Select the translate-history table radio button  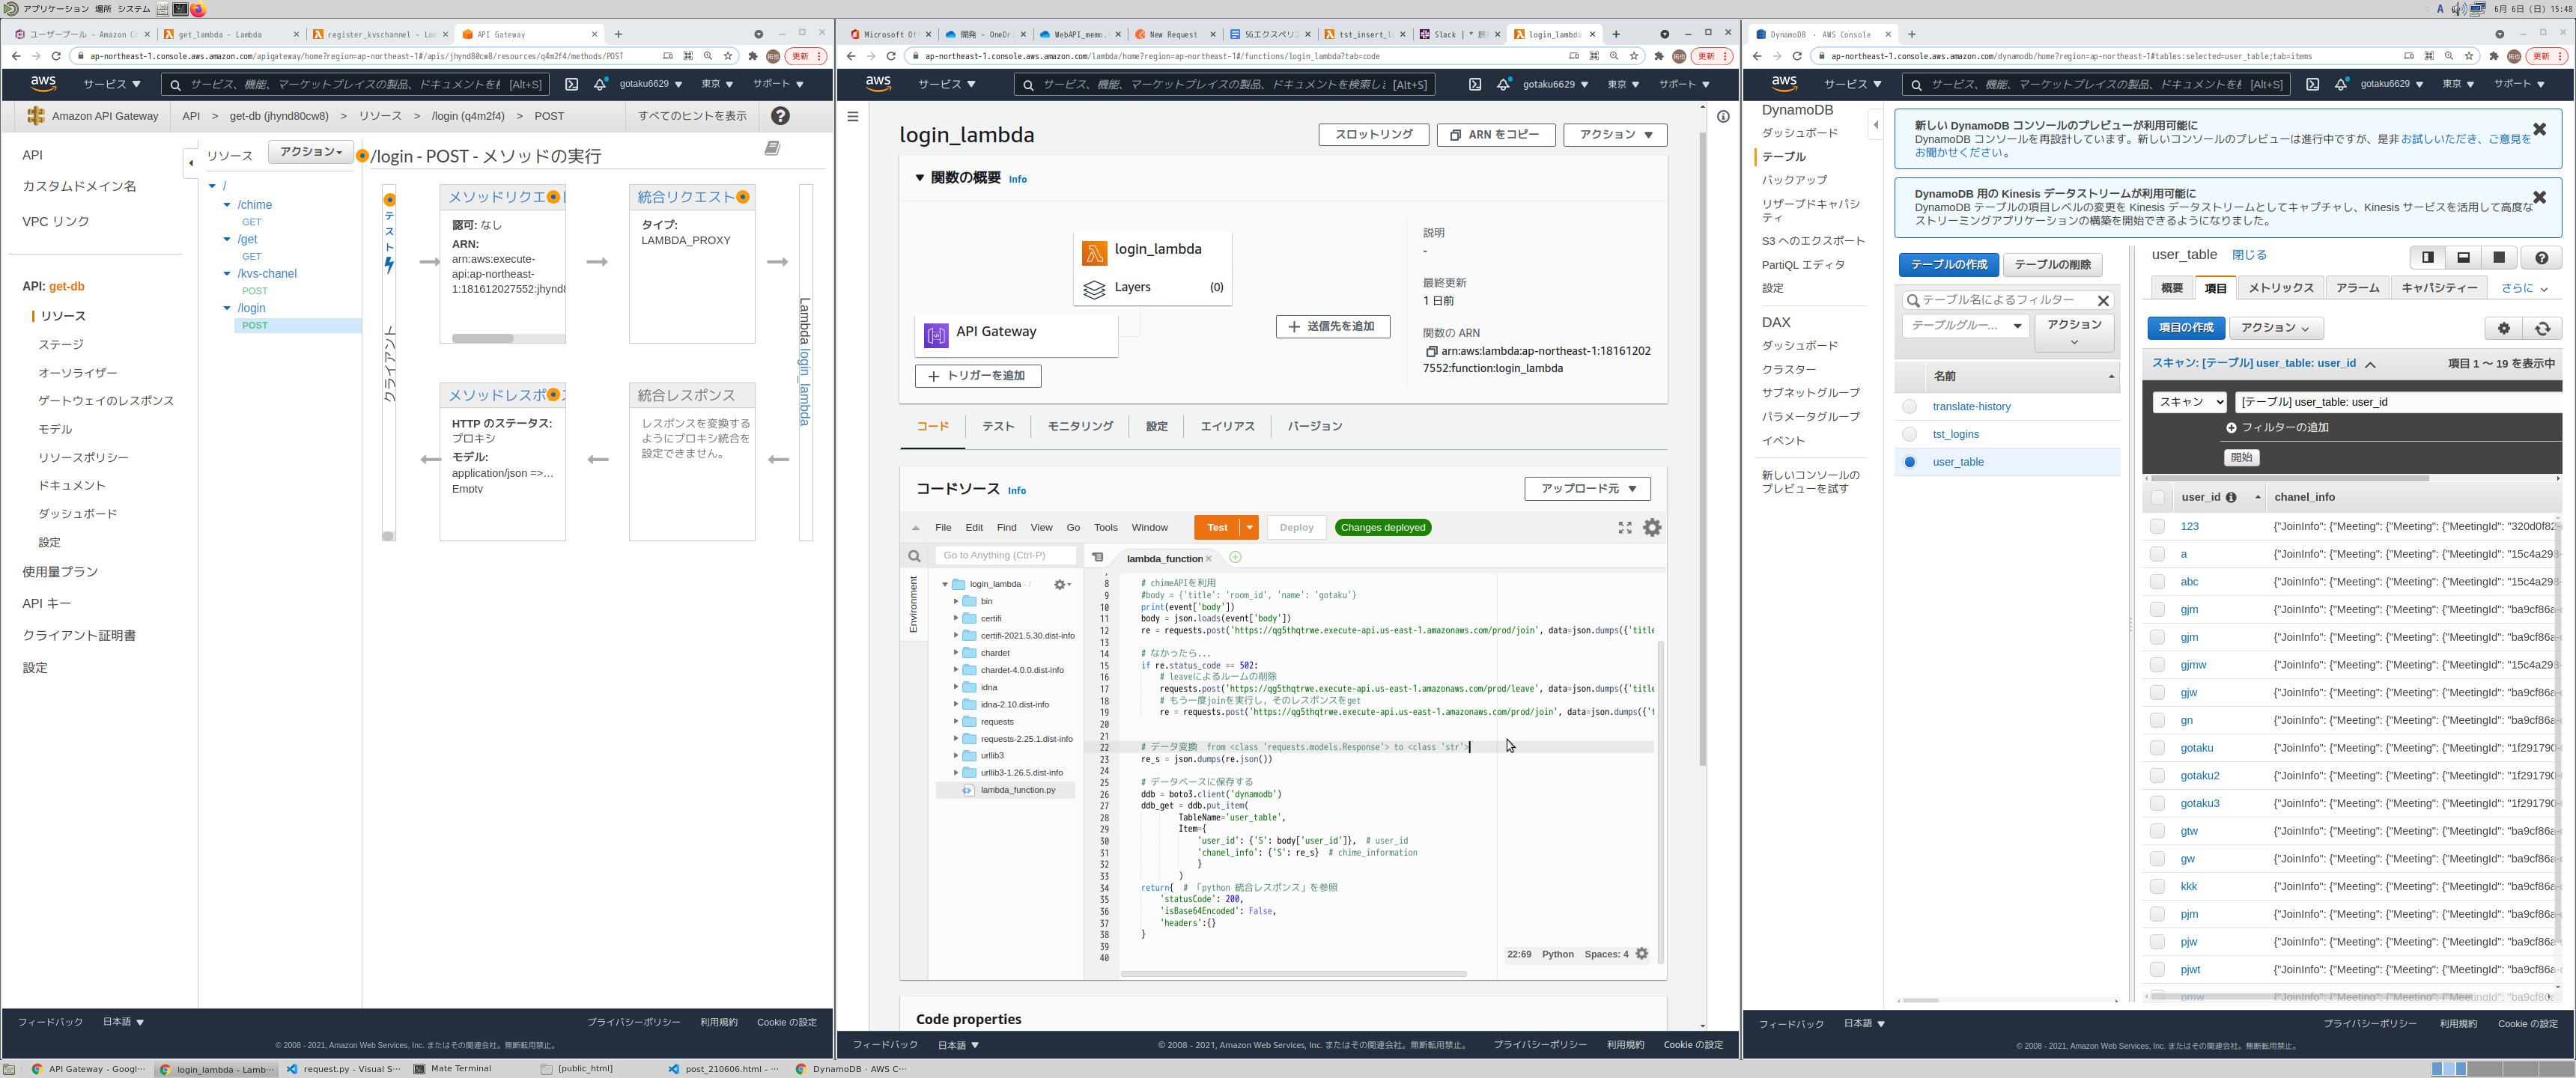point(1909,406)
